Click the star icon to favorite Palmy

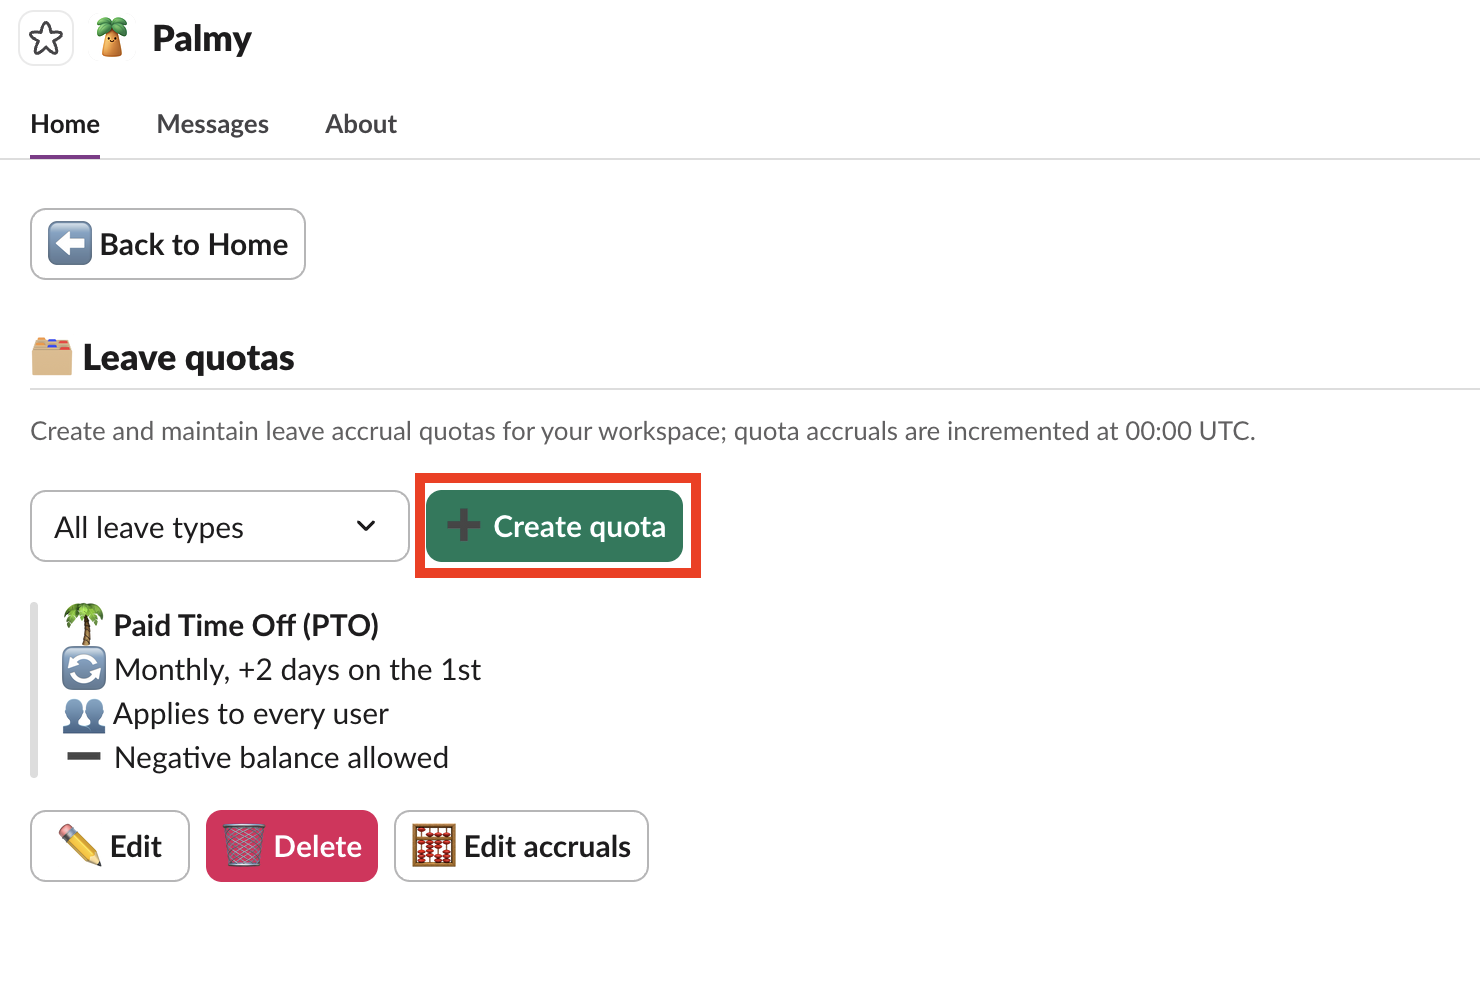(46, 38)
